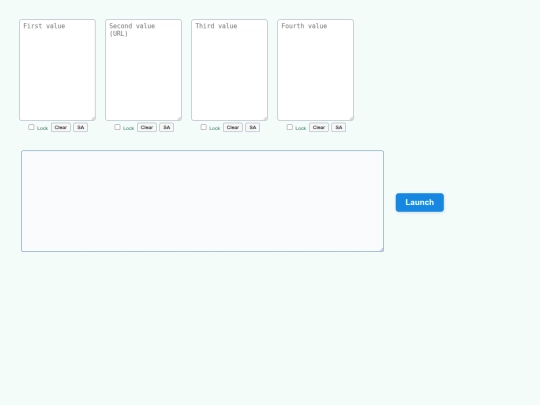Click the Lock label under First value
The image size is (540, 405).
(x=42, y=128)
